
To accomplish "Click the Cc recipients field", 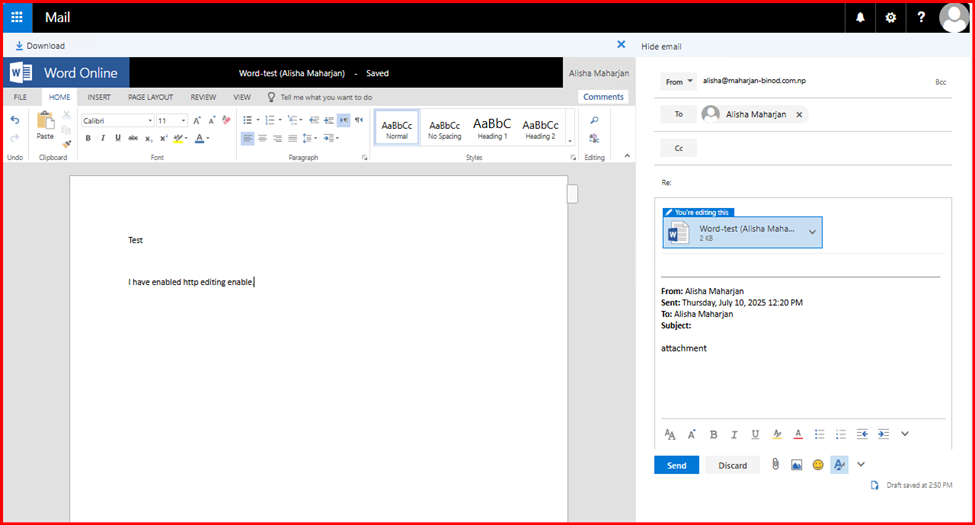I will point(800,148).
